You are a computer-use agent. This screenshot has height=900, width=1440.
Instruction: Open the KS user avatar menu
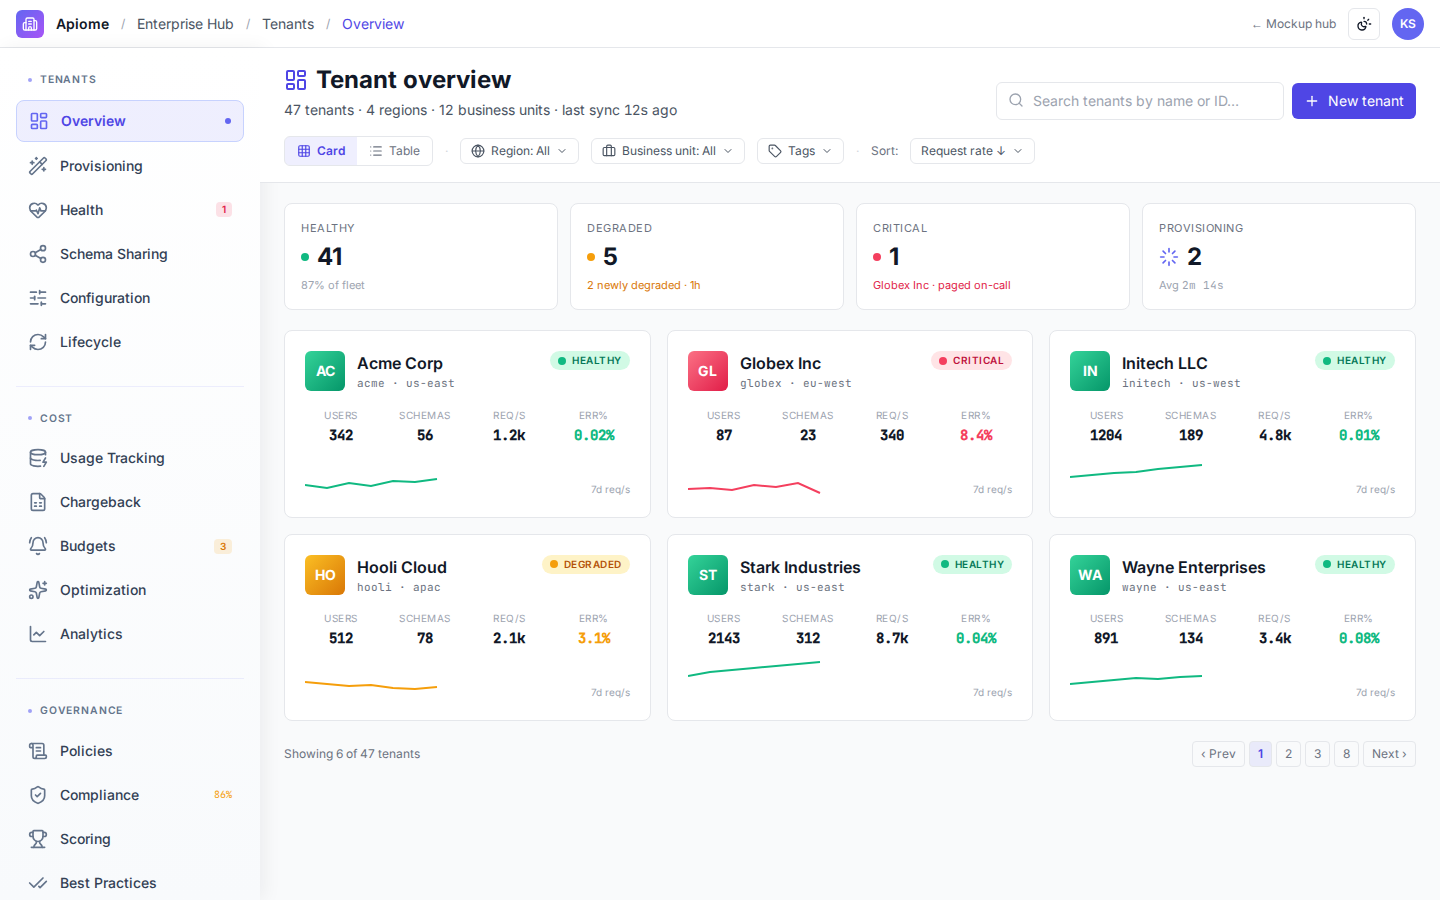pos(1408,24)
